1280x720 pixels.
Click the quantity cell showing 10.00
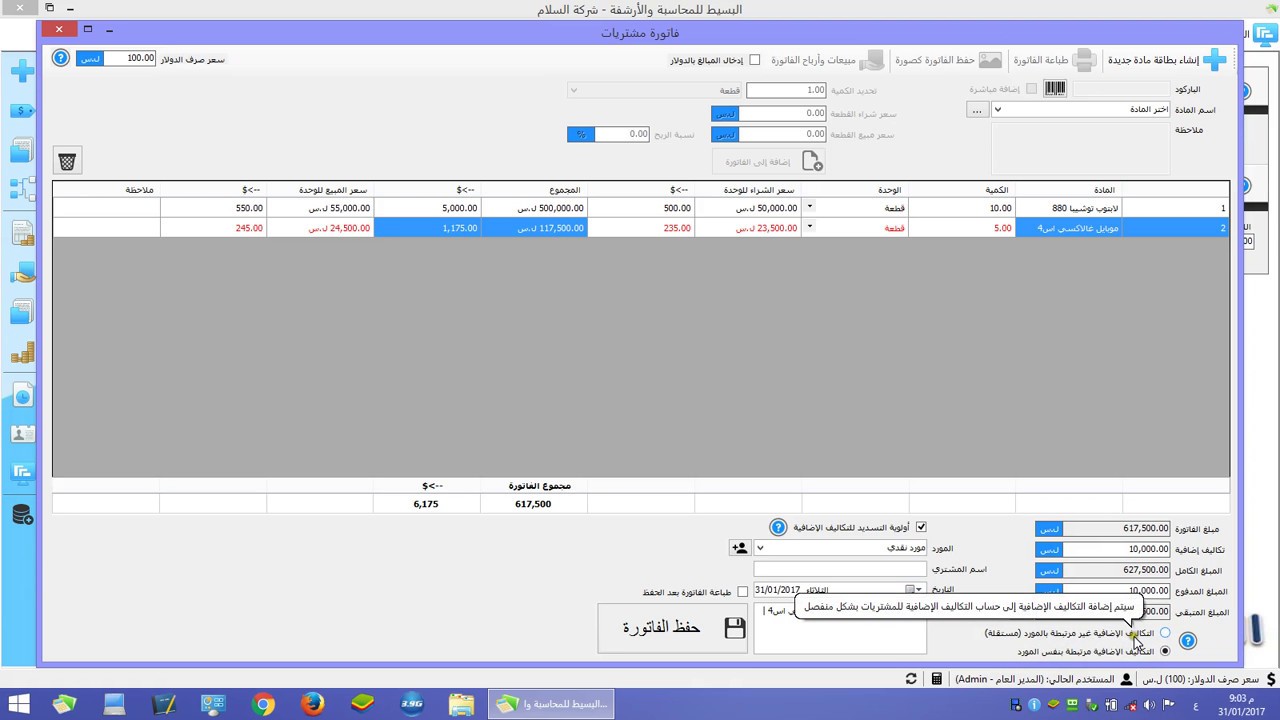(962, 208)
